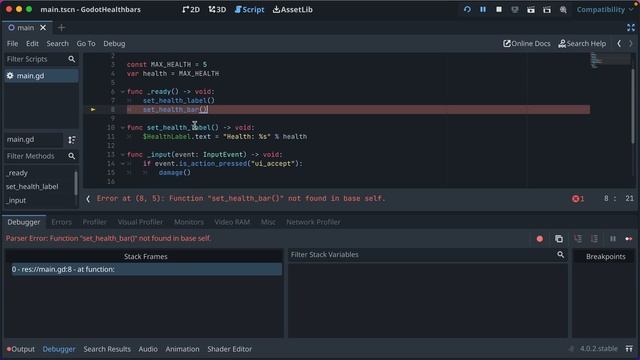Click the code editor vertical scrollbar

tap(633, 106)
